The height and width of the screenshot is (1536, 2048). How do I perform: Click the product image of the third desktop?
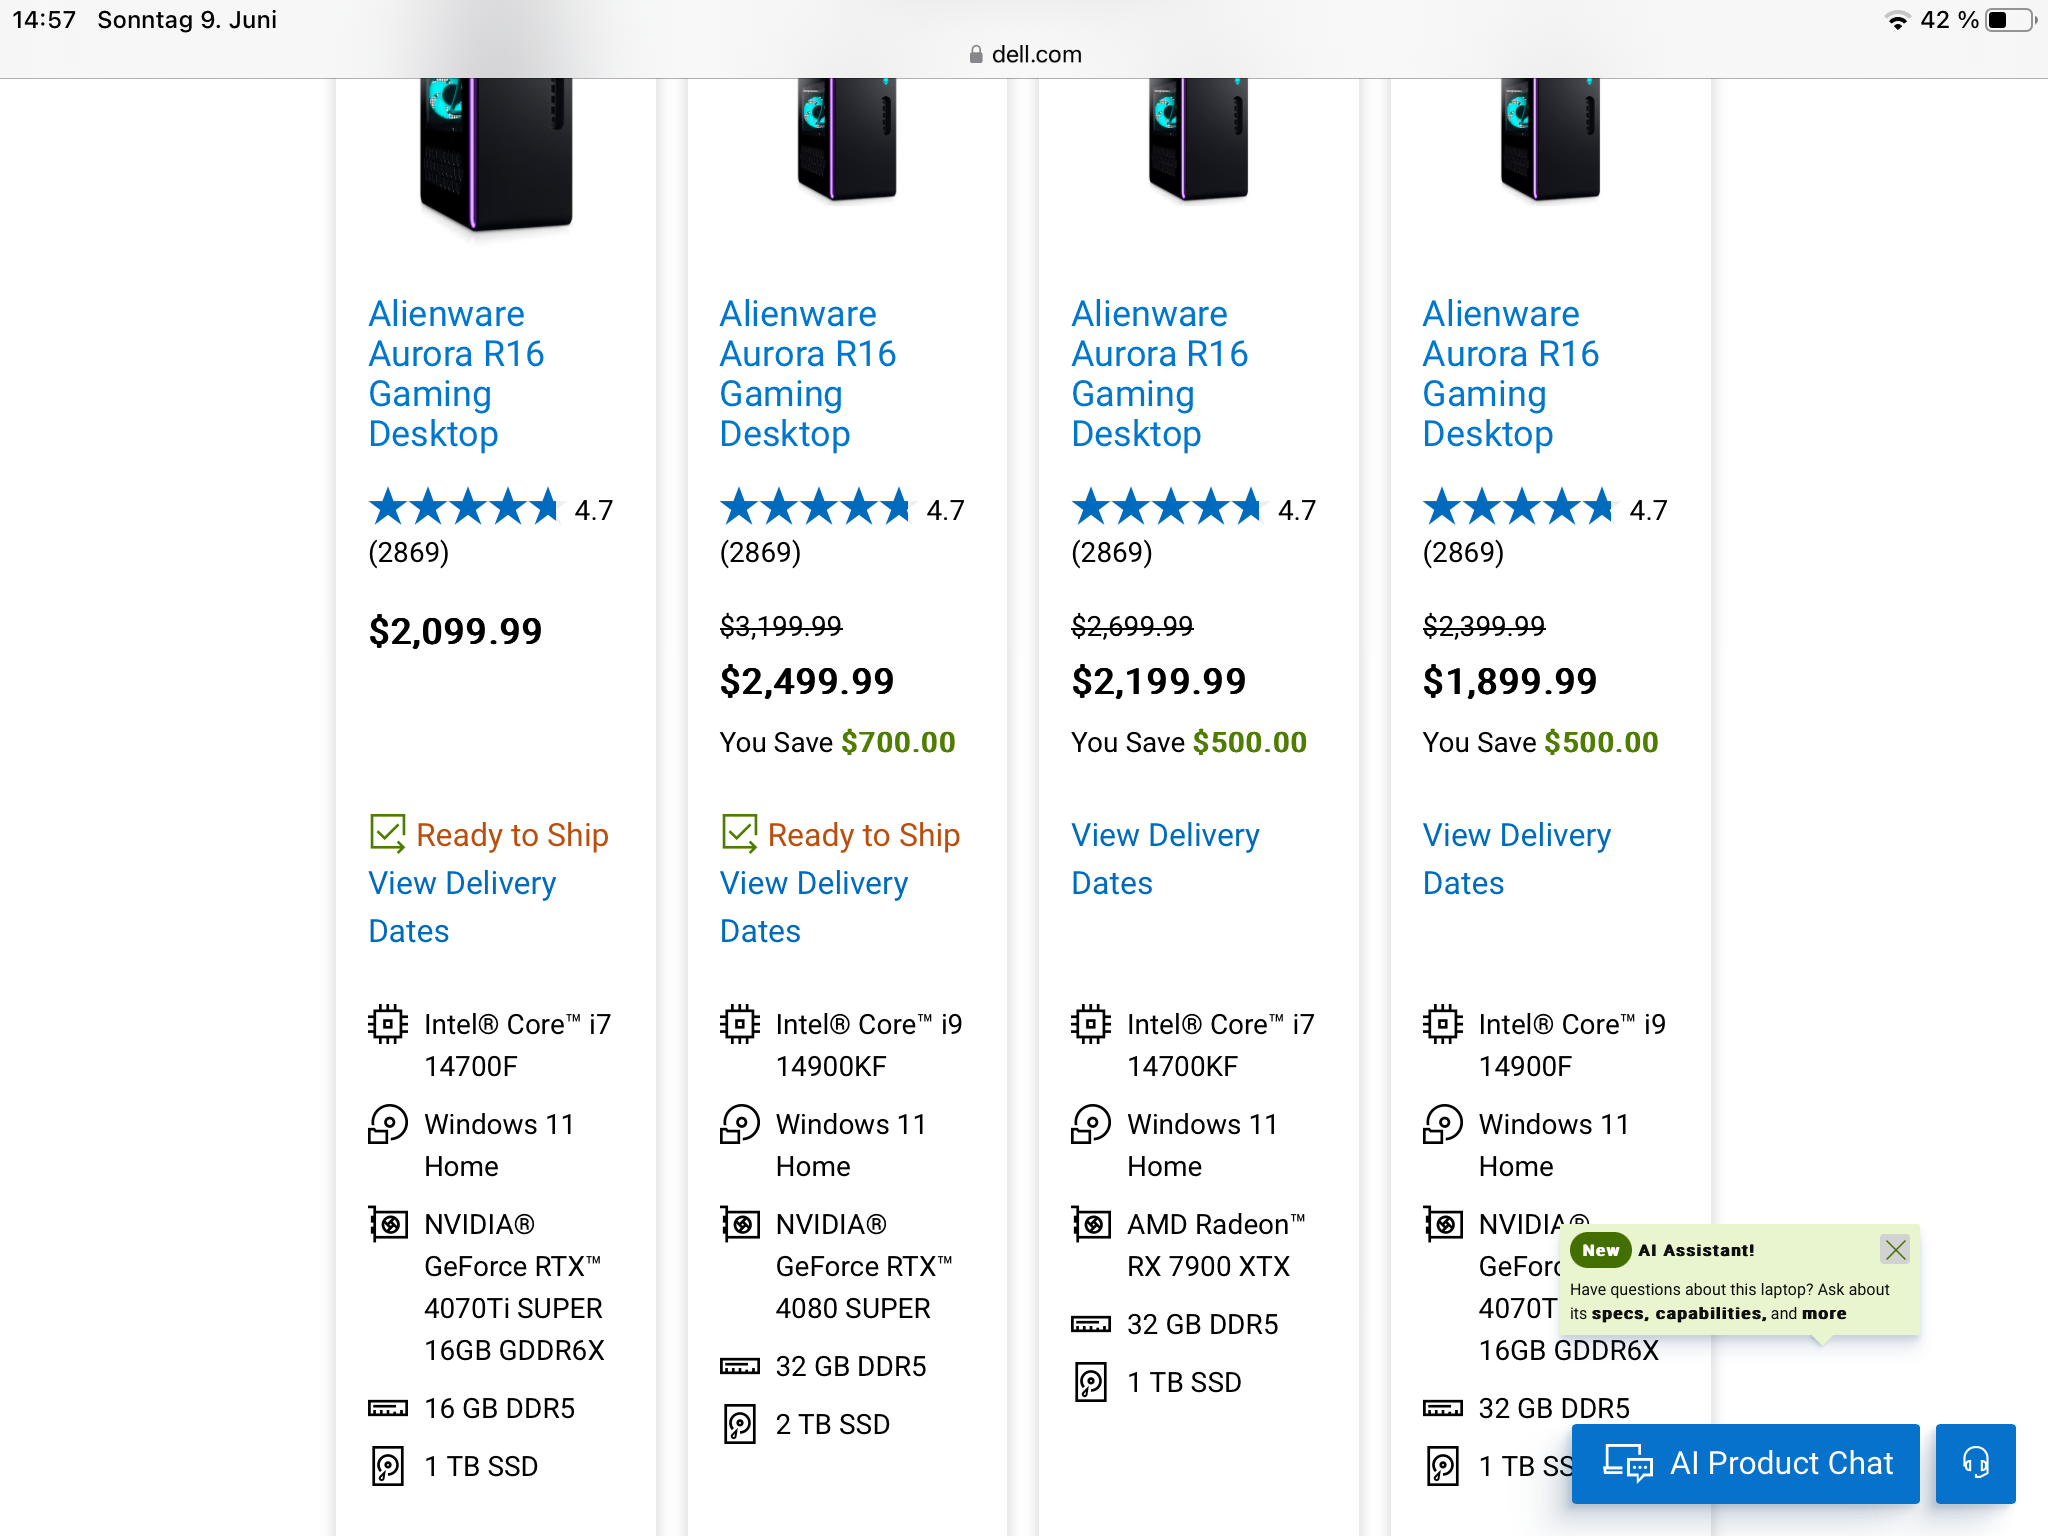(1198, 140)
